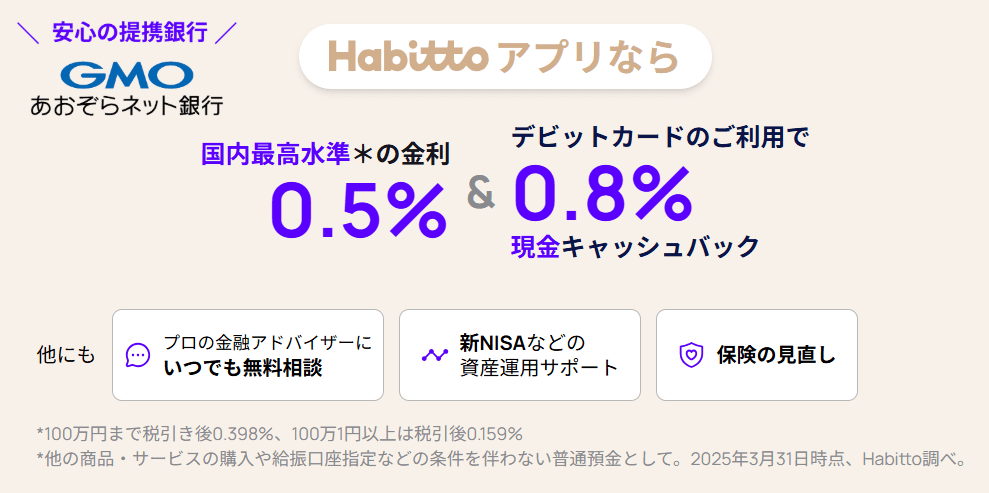The width and height of the screenshot is (989, 493).
Task: Click the デビットカードのご利用で heading
Action: [661, 137]
